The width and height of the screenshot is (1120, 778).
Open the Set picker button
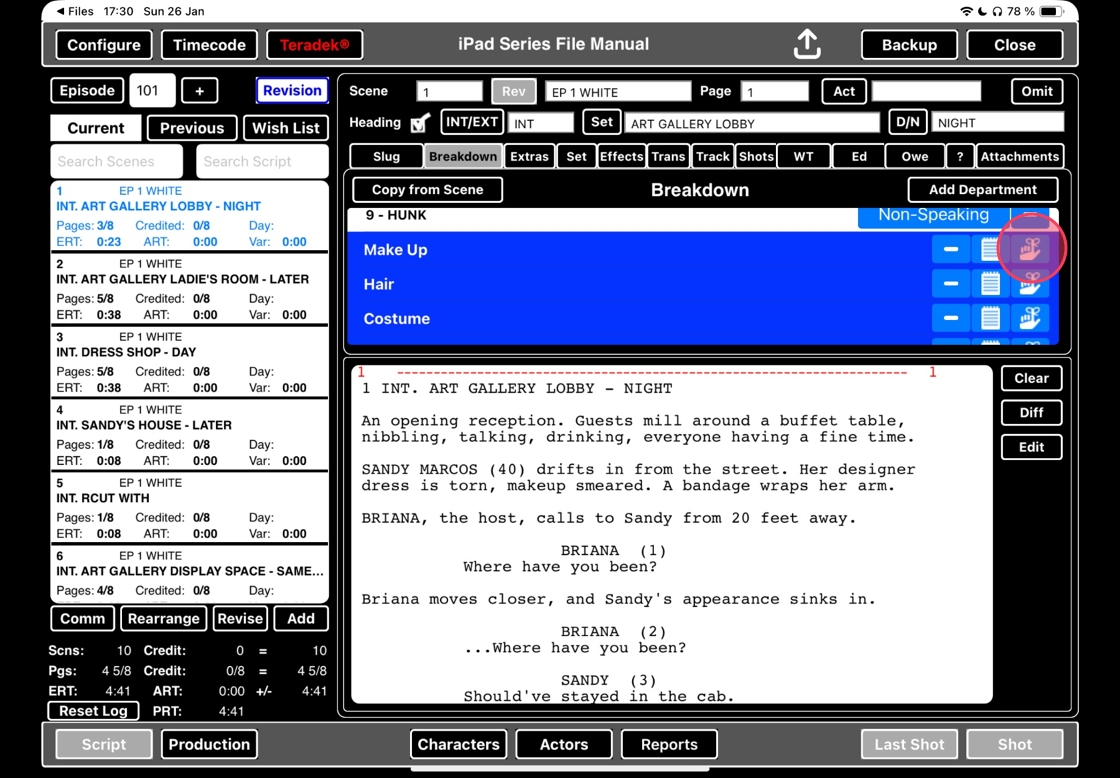click(601, 122)
